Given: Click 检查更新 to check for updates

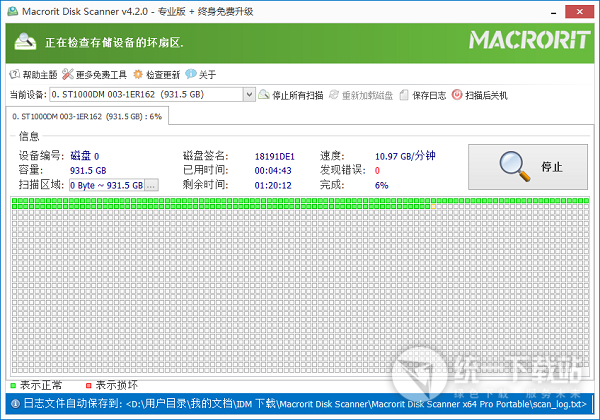Looking at the screenshot, I should click(x=156, y=74).
